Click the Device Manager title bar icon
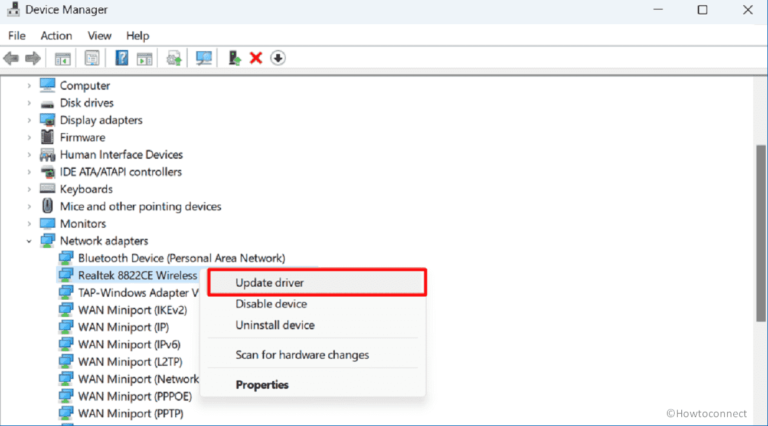768x426 pixels. coord(13,9)
